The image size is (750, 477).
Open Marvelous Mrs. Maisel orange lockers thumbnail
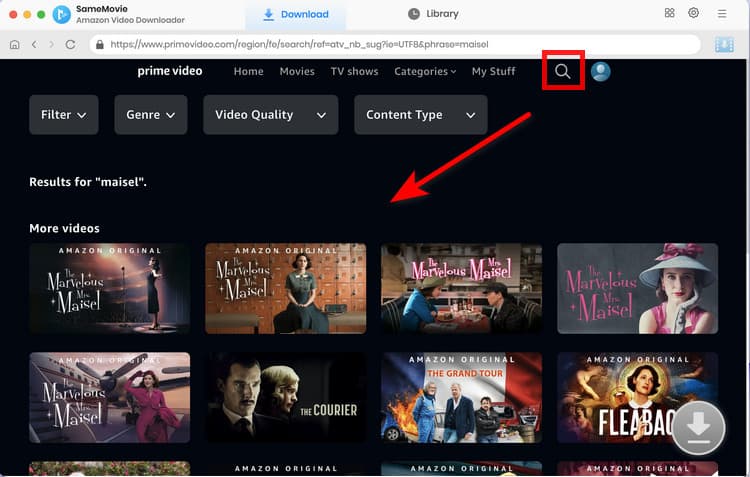(286, 288)
